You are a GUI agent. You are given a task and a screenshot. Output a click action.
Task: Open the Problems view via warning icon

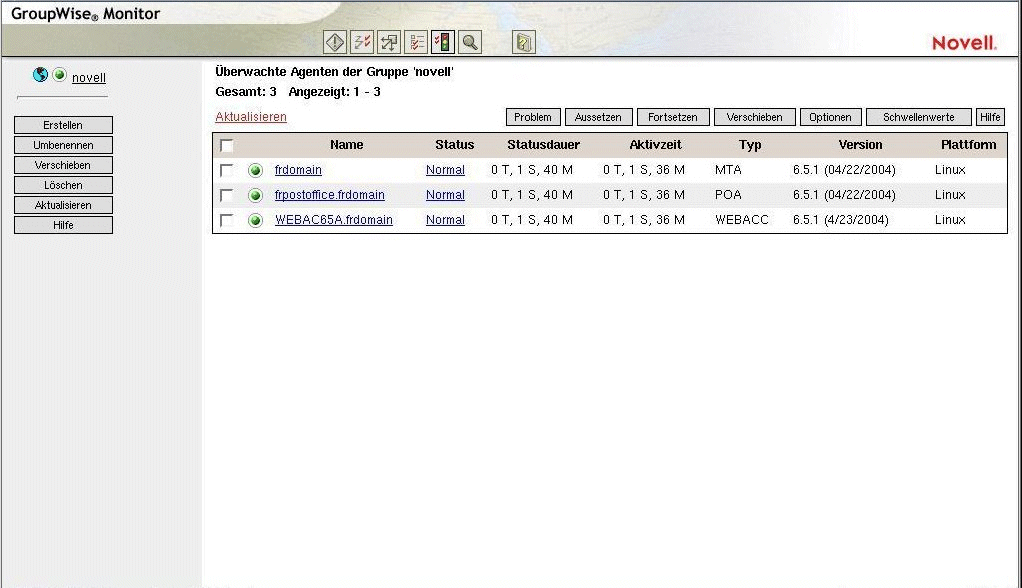click(x=334, y=42)
